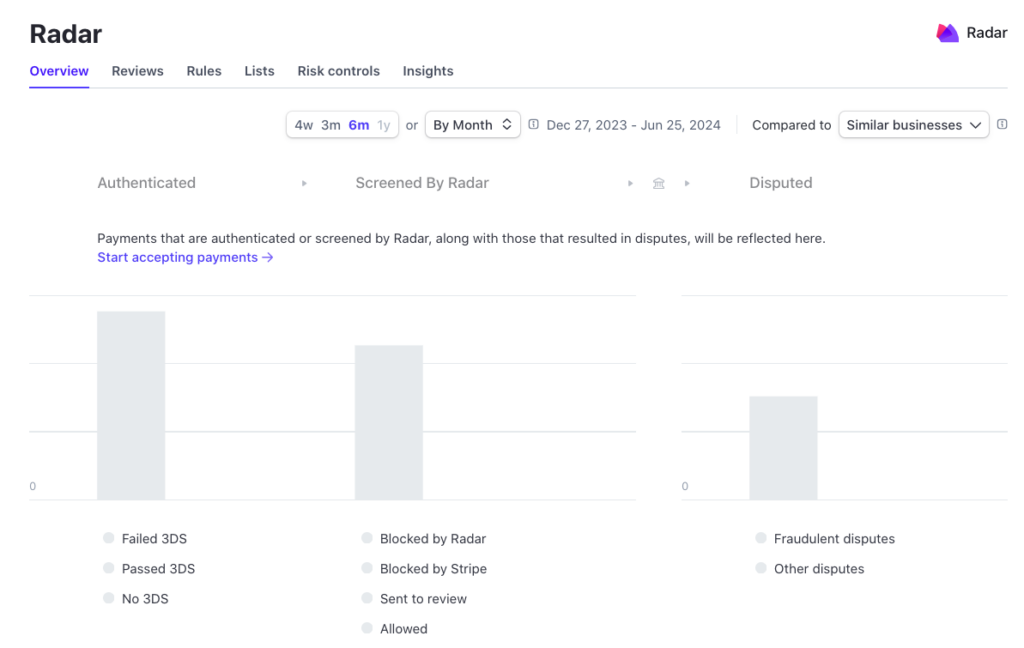Click the Authenticated chart gray bar
Viewport: 1024px width, 648px height.
(x=131, y=405)
